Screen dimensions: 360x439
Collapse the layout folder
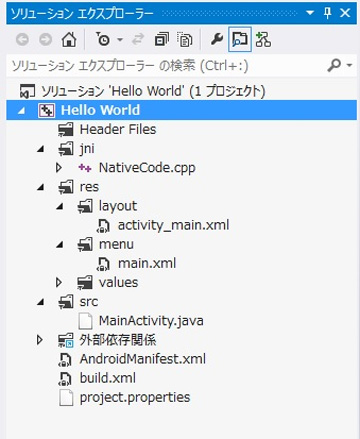click(60, 207)
